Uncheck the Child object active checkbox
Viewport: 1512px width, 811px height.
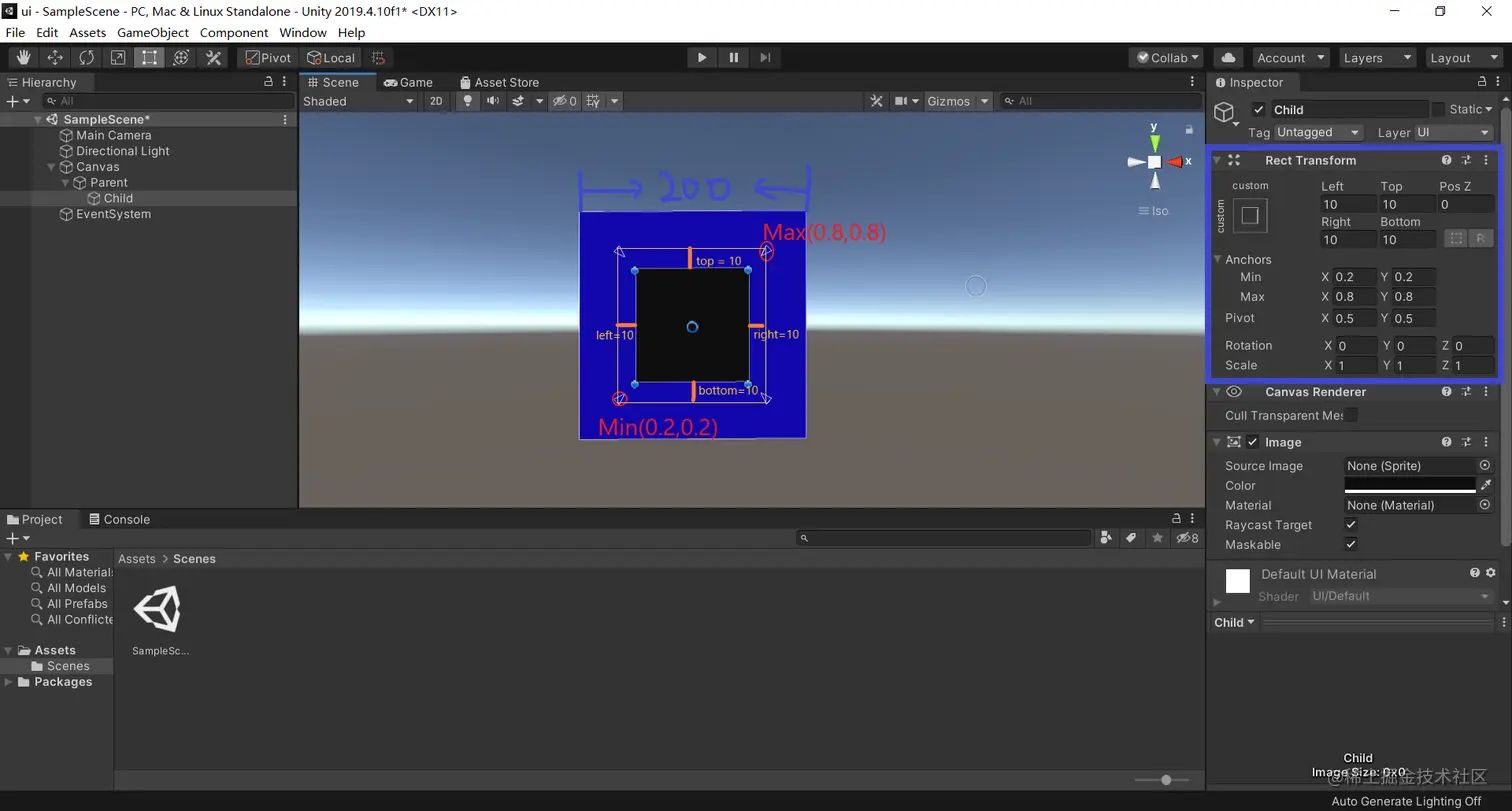pyautogui.click(x=1258, y=110)
